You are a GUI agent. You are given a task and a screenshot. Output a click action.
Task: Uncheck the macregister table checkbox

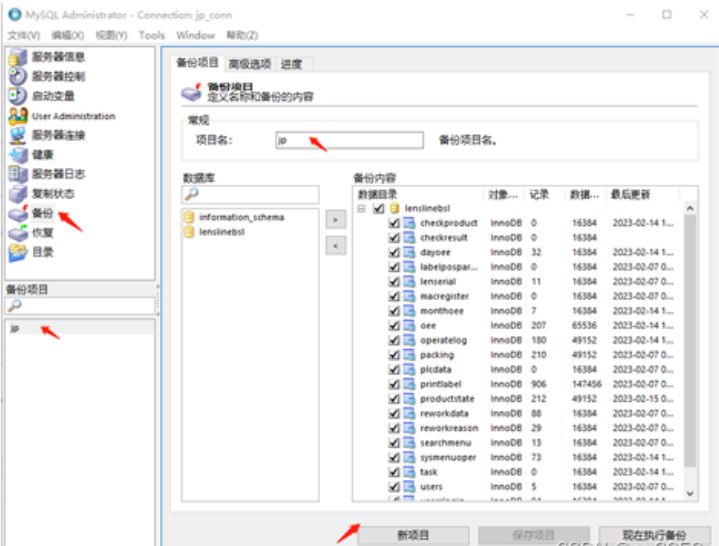pyautogui.click(x=394, y=297)
